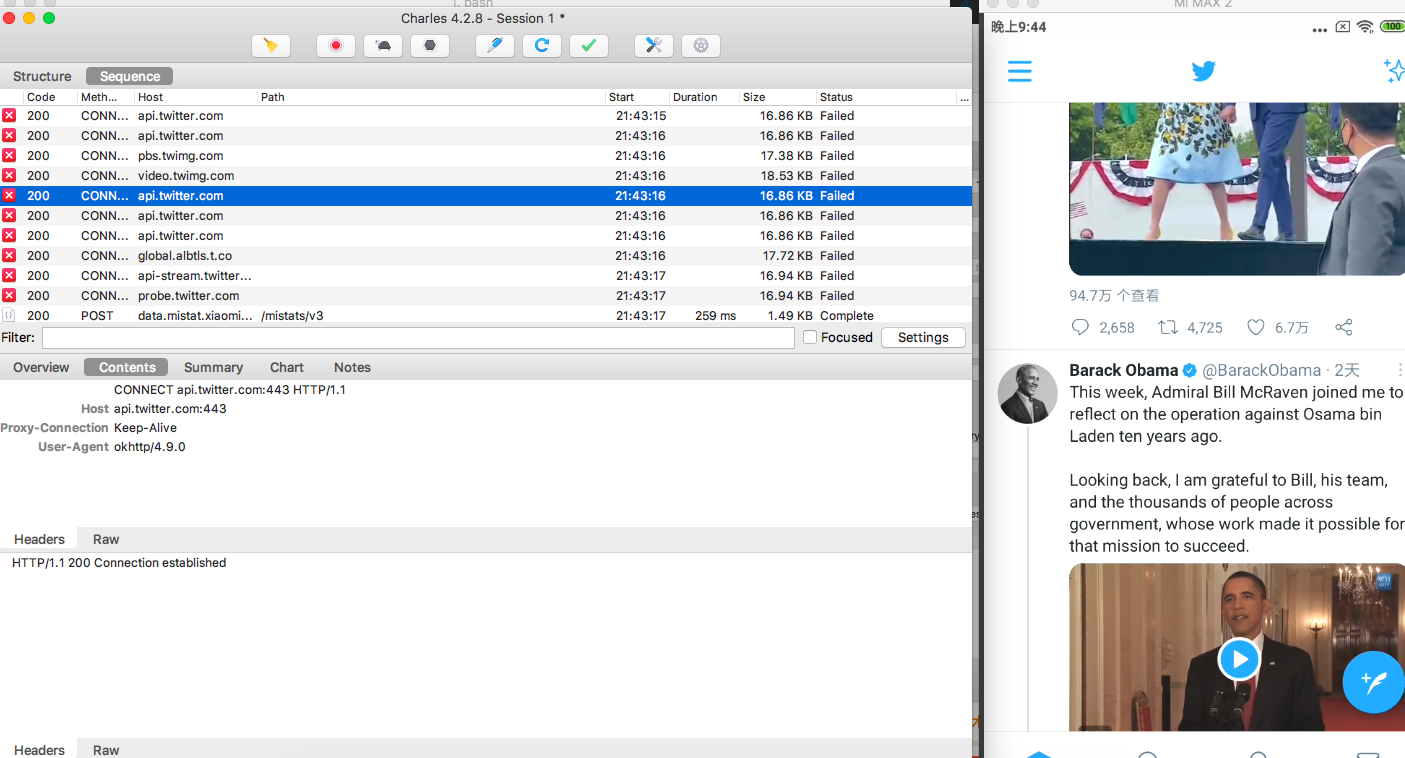
Task: Open the Overview tab
Action: 41,367
